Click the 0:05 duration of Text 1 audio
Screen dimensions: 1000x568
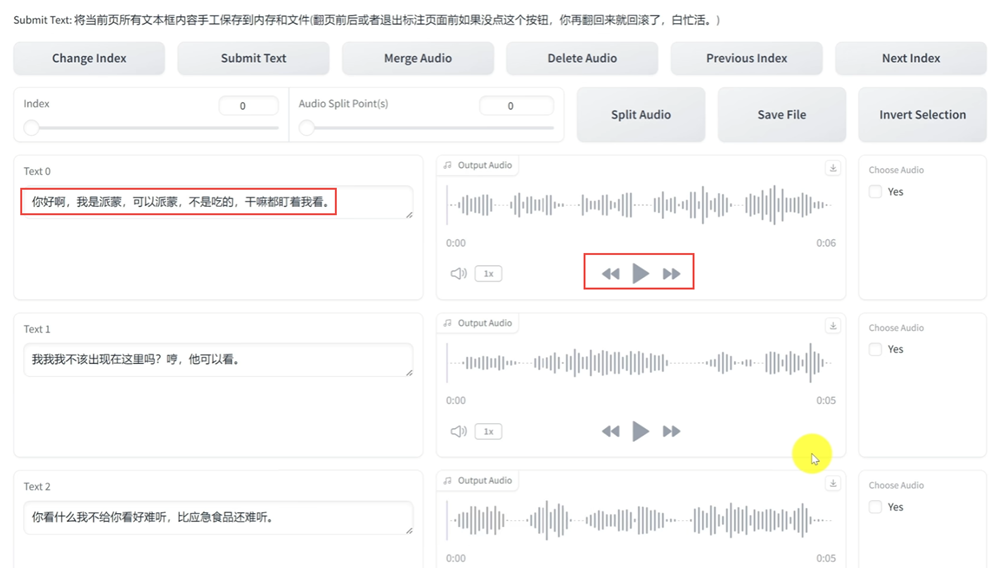826,400
